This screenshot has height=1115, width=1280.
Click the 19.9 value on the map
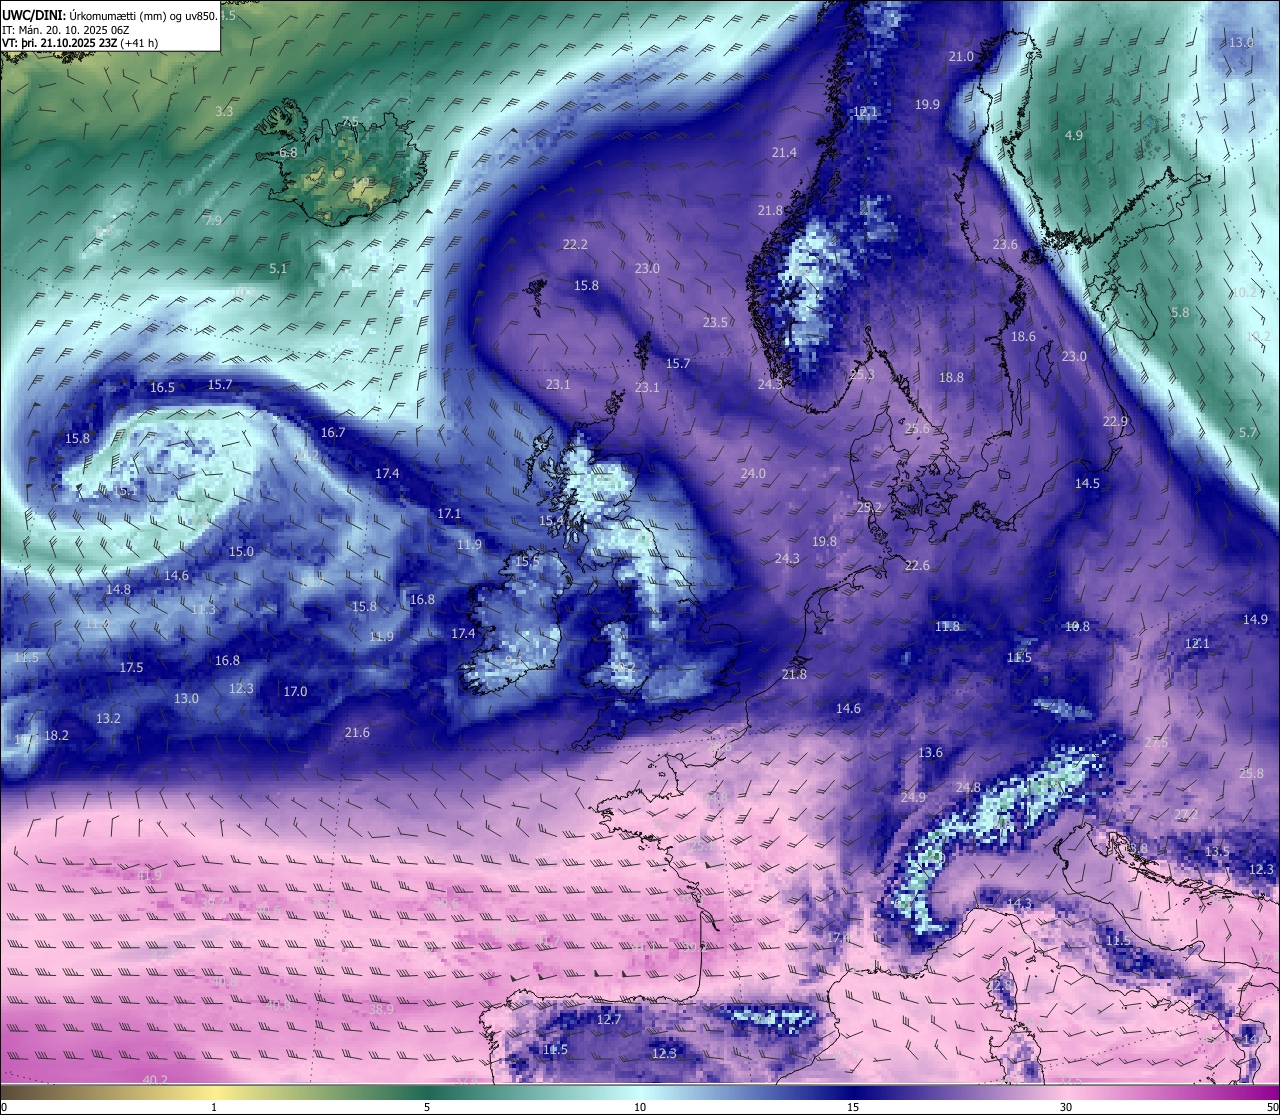click(x=927, y=104)
